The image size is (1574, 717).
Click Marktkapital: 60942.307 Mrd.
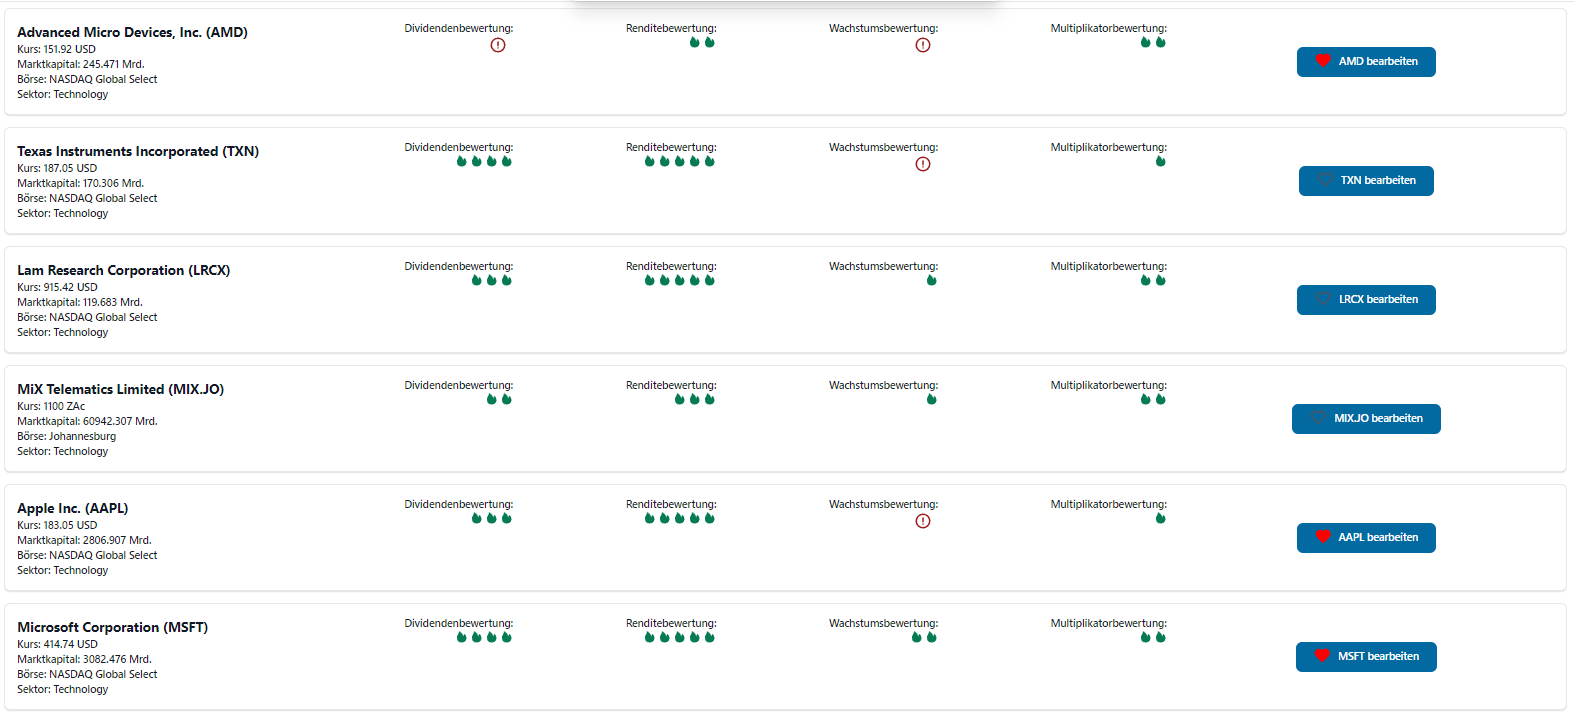[x=87, y=421]
